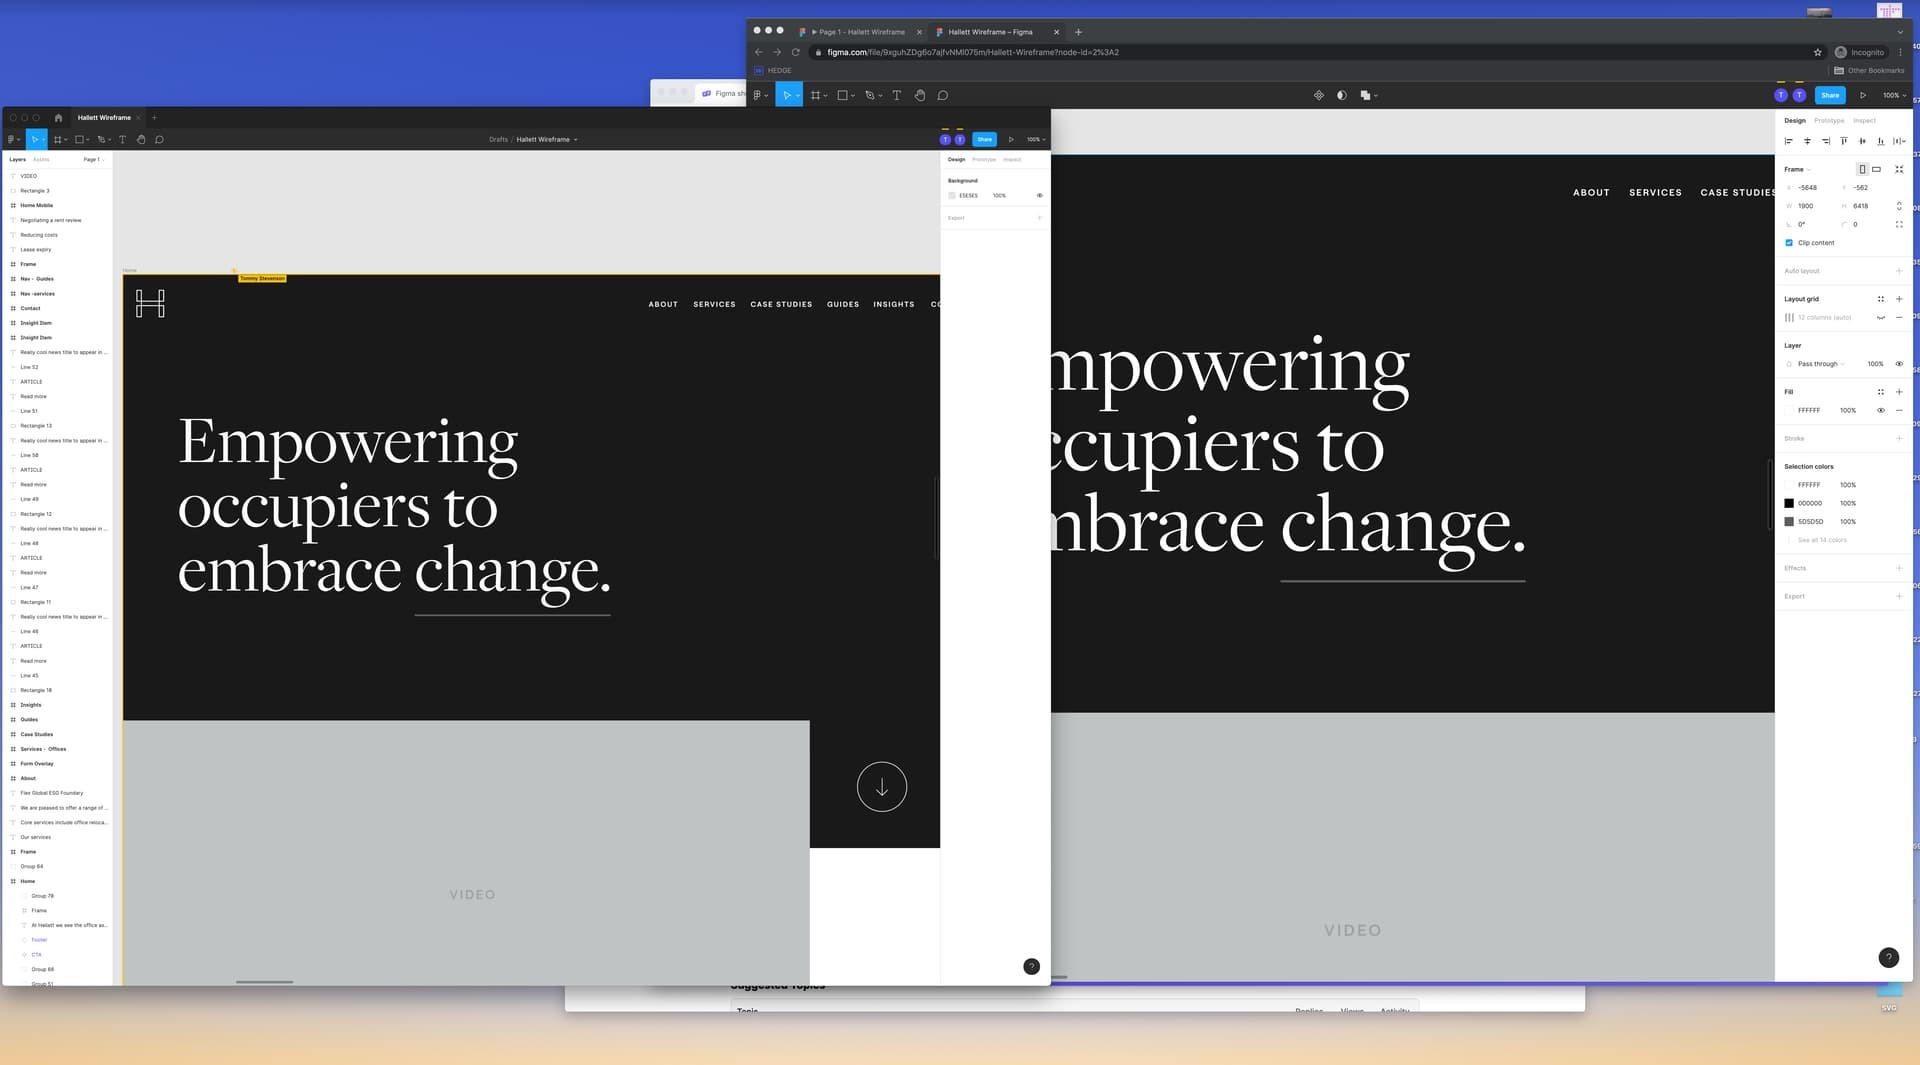The width and height of the screenshot is (1920, 1065).
Task: Click Resize to fit icon beside Frame
Action: pos(1899,169)
